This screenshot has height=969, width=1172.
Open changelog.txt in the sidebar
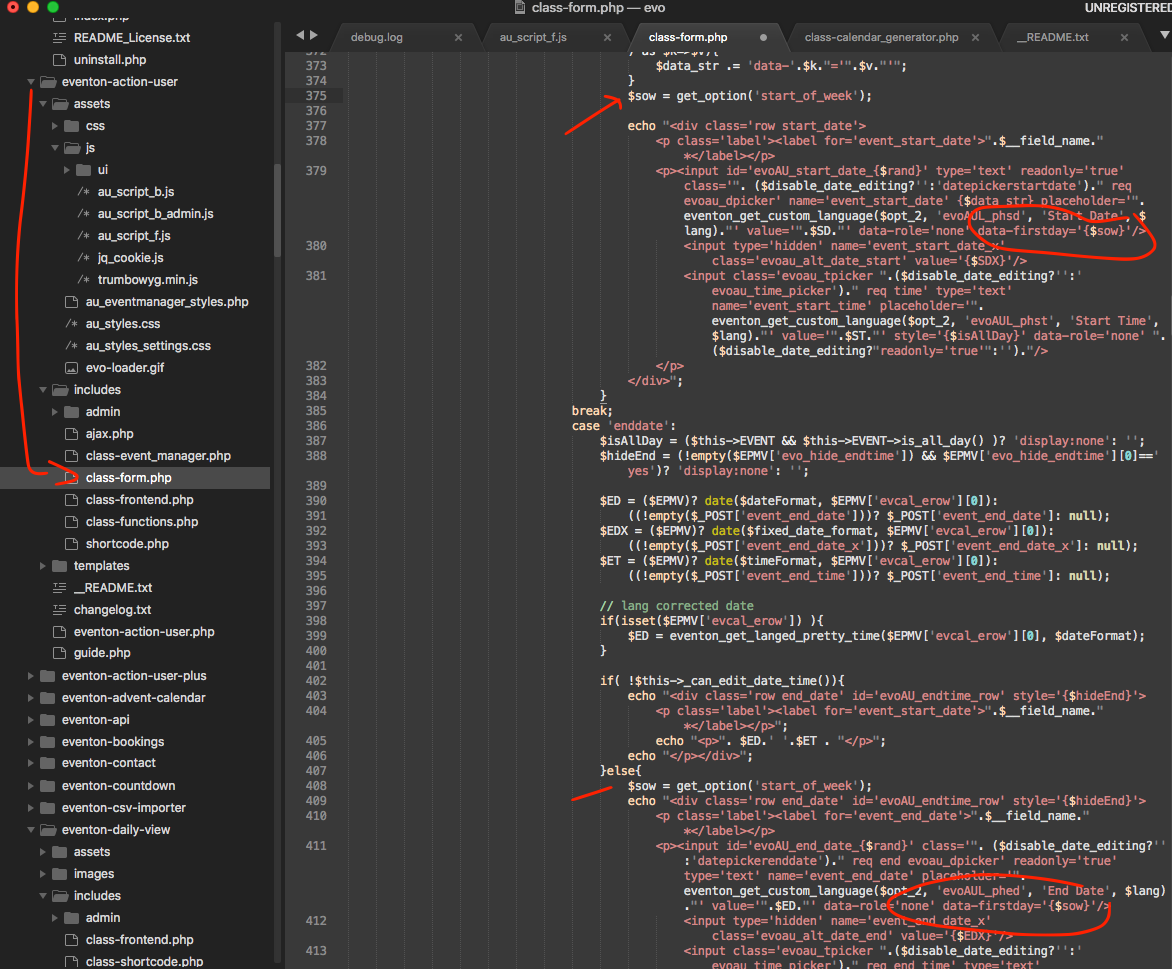[x=112, y=610]
